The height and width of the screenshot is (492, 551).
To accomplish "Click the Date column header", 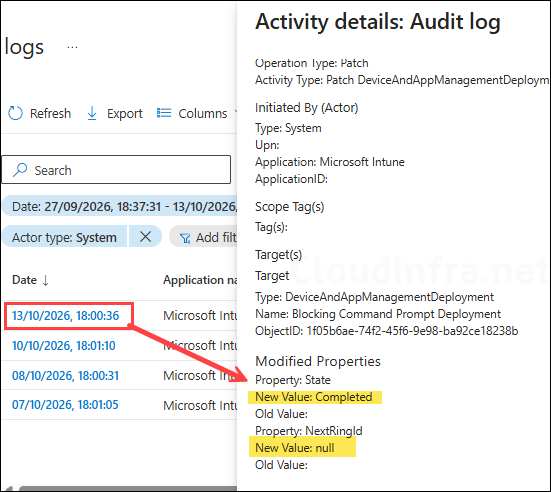I will pyautogui.click(x=24, y=280).
